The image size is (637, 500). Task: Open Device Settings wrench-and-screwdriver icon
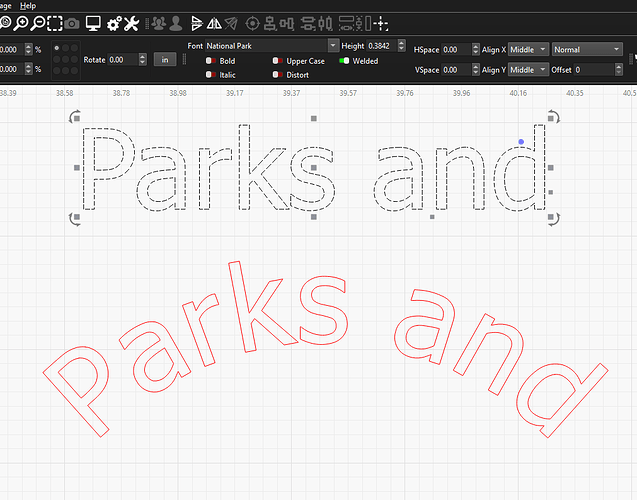pos(132,22)
